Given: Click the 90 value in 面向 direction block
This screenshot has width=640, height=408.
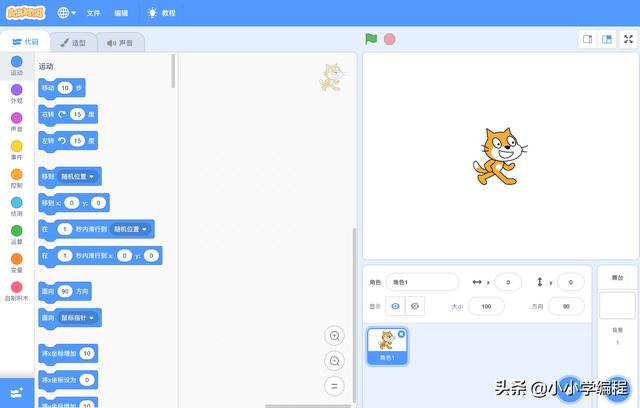Looking at the screenshot, I should pos(65,291).
